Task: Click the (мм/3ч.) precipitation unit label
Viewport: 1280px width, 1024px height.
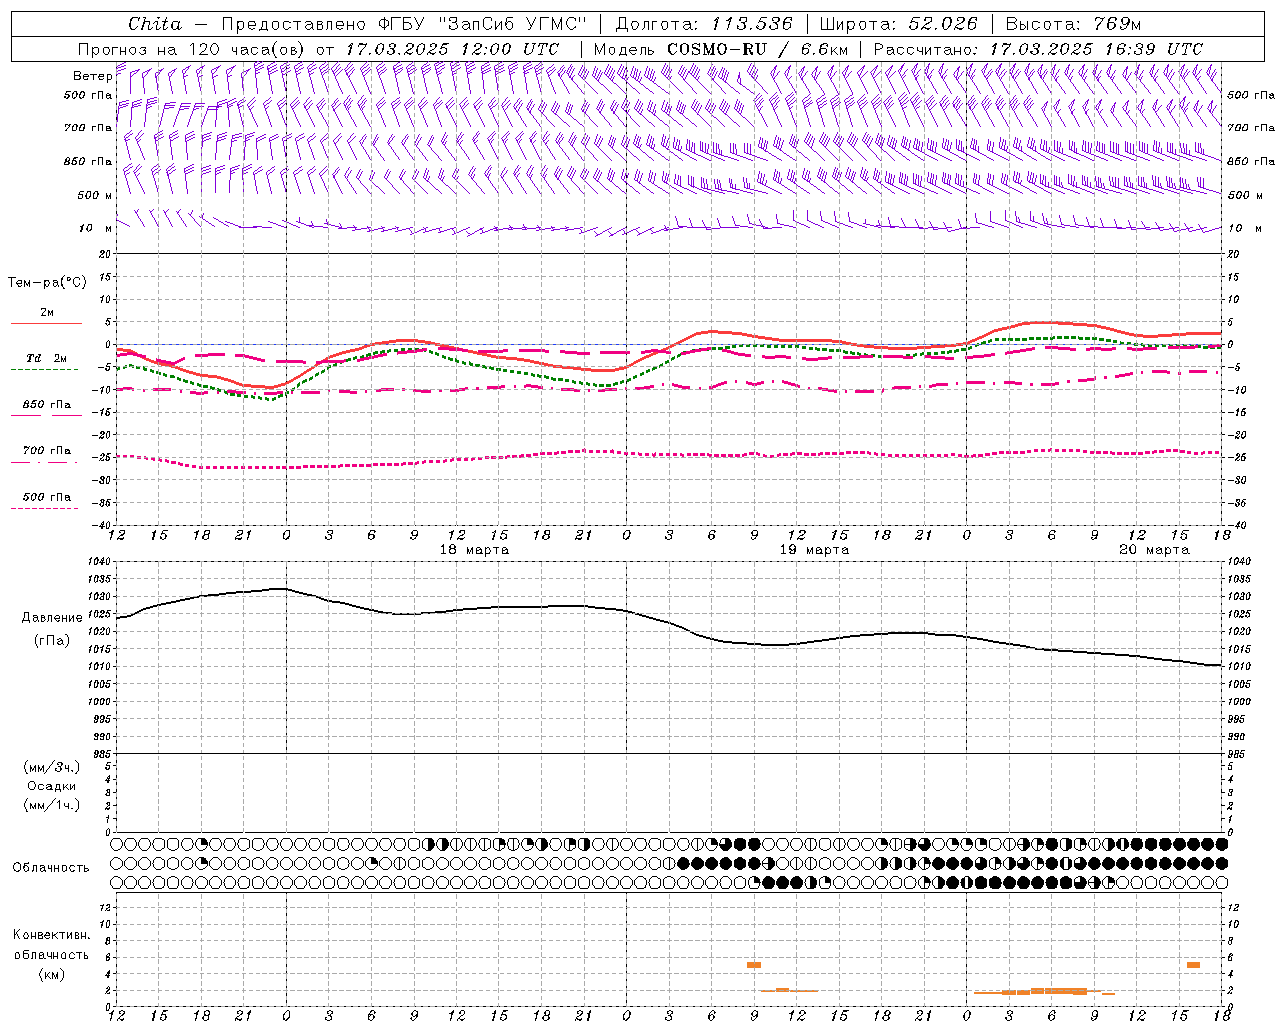Action: [52, 768]
